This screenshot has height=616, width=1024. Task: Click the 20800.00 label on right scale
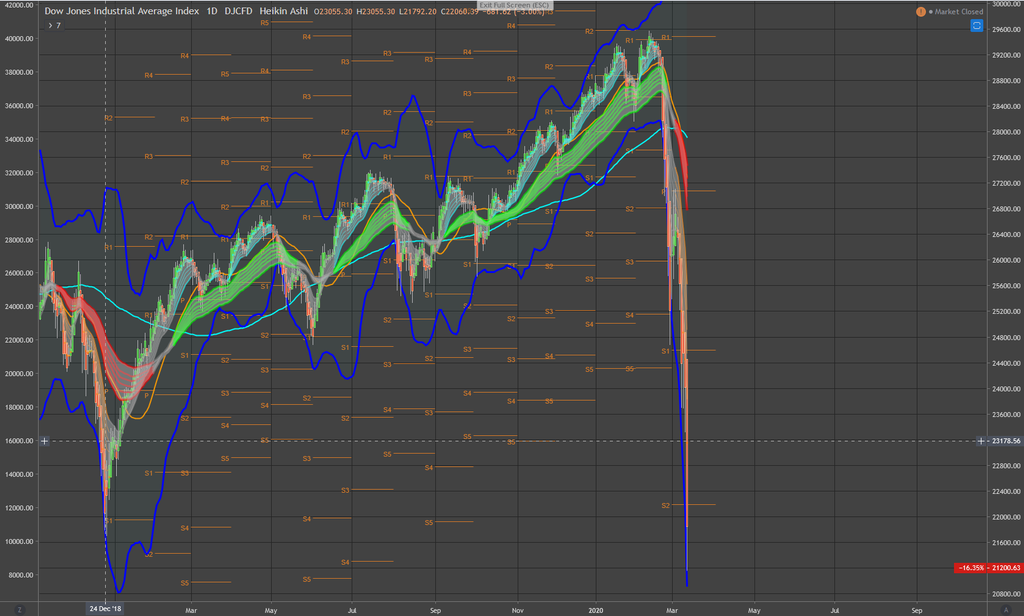[x=1006, y=594]
